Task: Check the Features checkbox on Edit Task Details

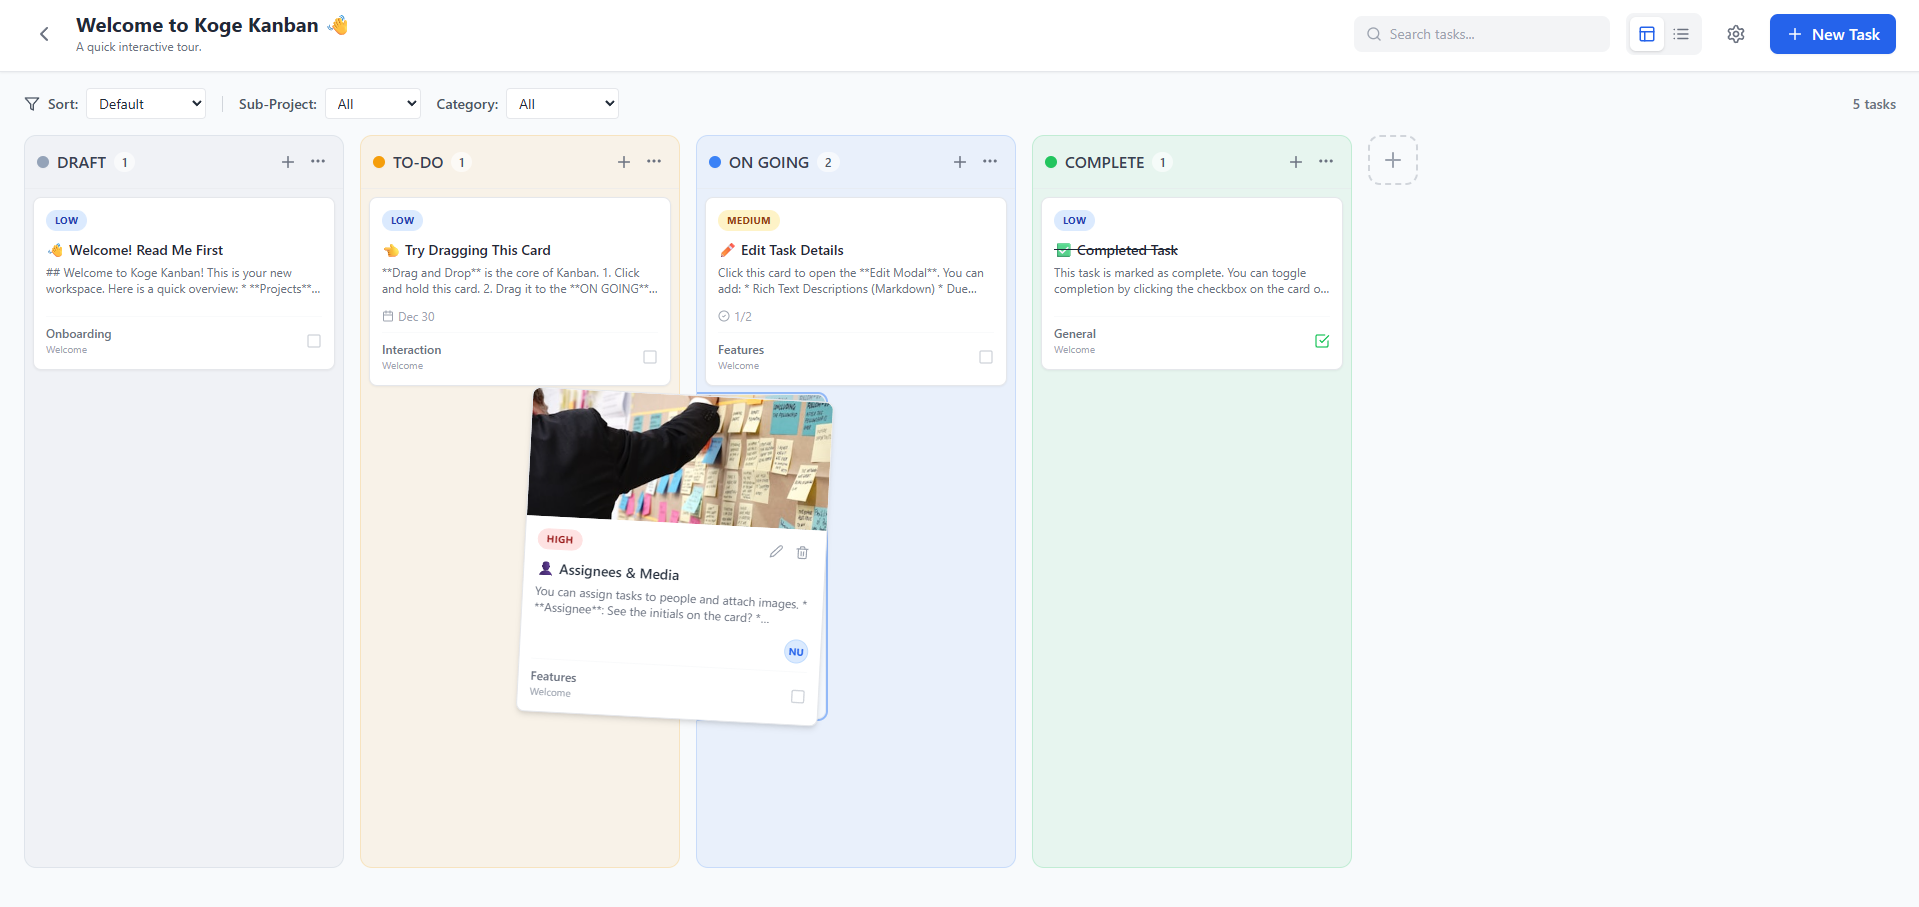Action: (985, 357)
